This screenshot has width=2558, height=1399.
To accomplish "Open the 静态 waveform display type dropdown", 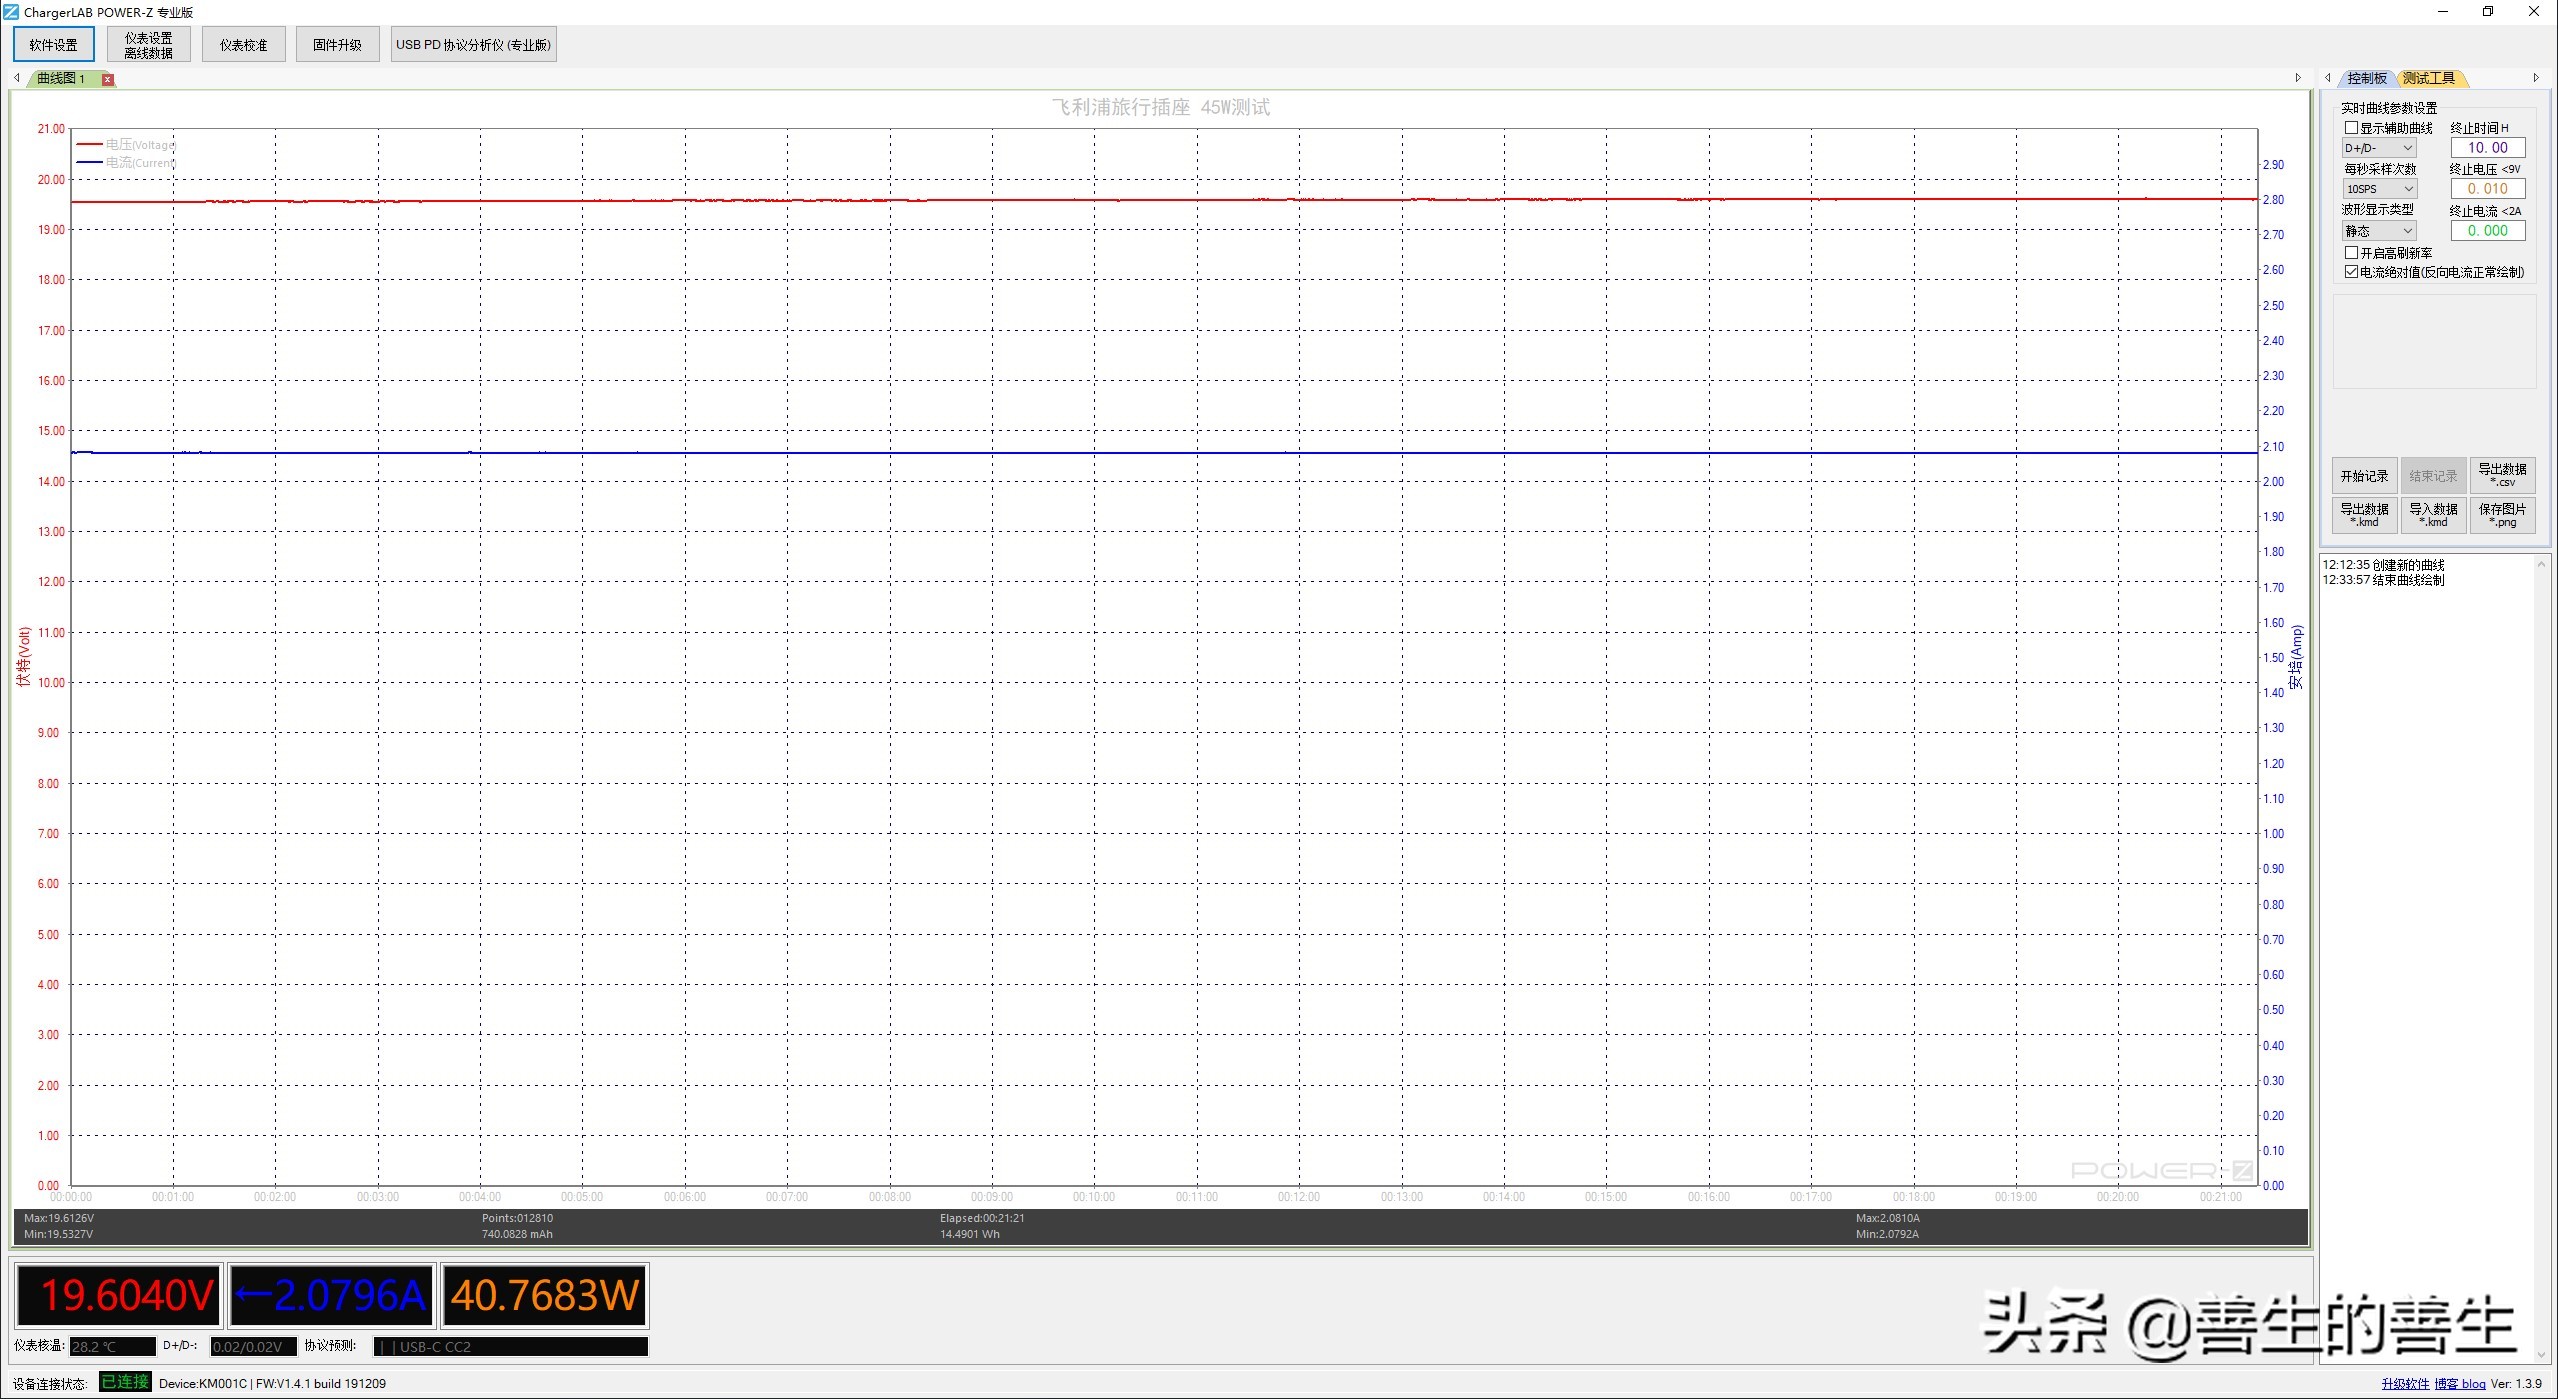I will [x=2379, y=231].
